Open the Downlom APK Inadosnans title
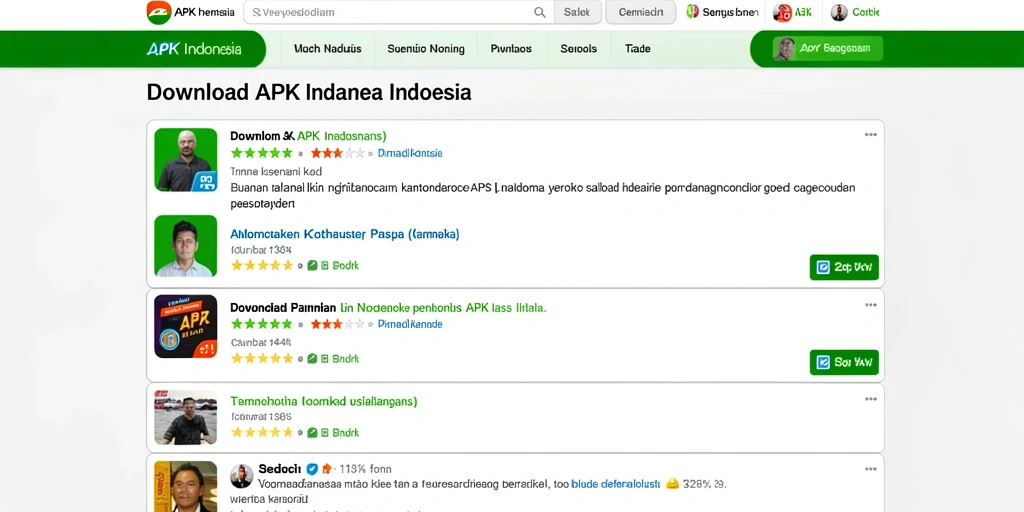1024x512 pixels. 308,136
